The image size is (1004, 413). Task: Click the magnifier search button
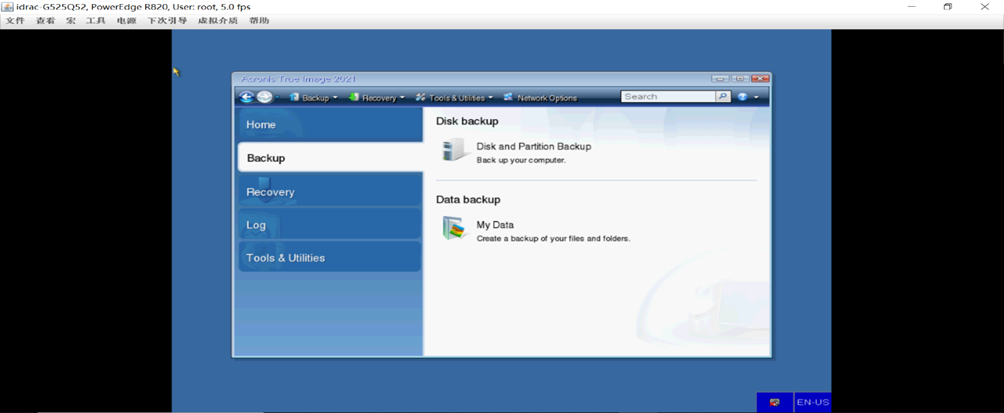[722, 97]
